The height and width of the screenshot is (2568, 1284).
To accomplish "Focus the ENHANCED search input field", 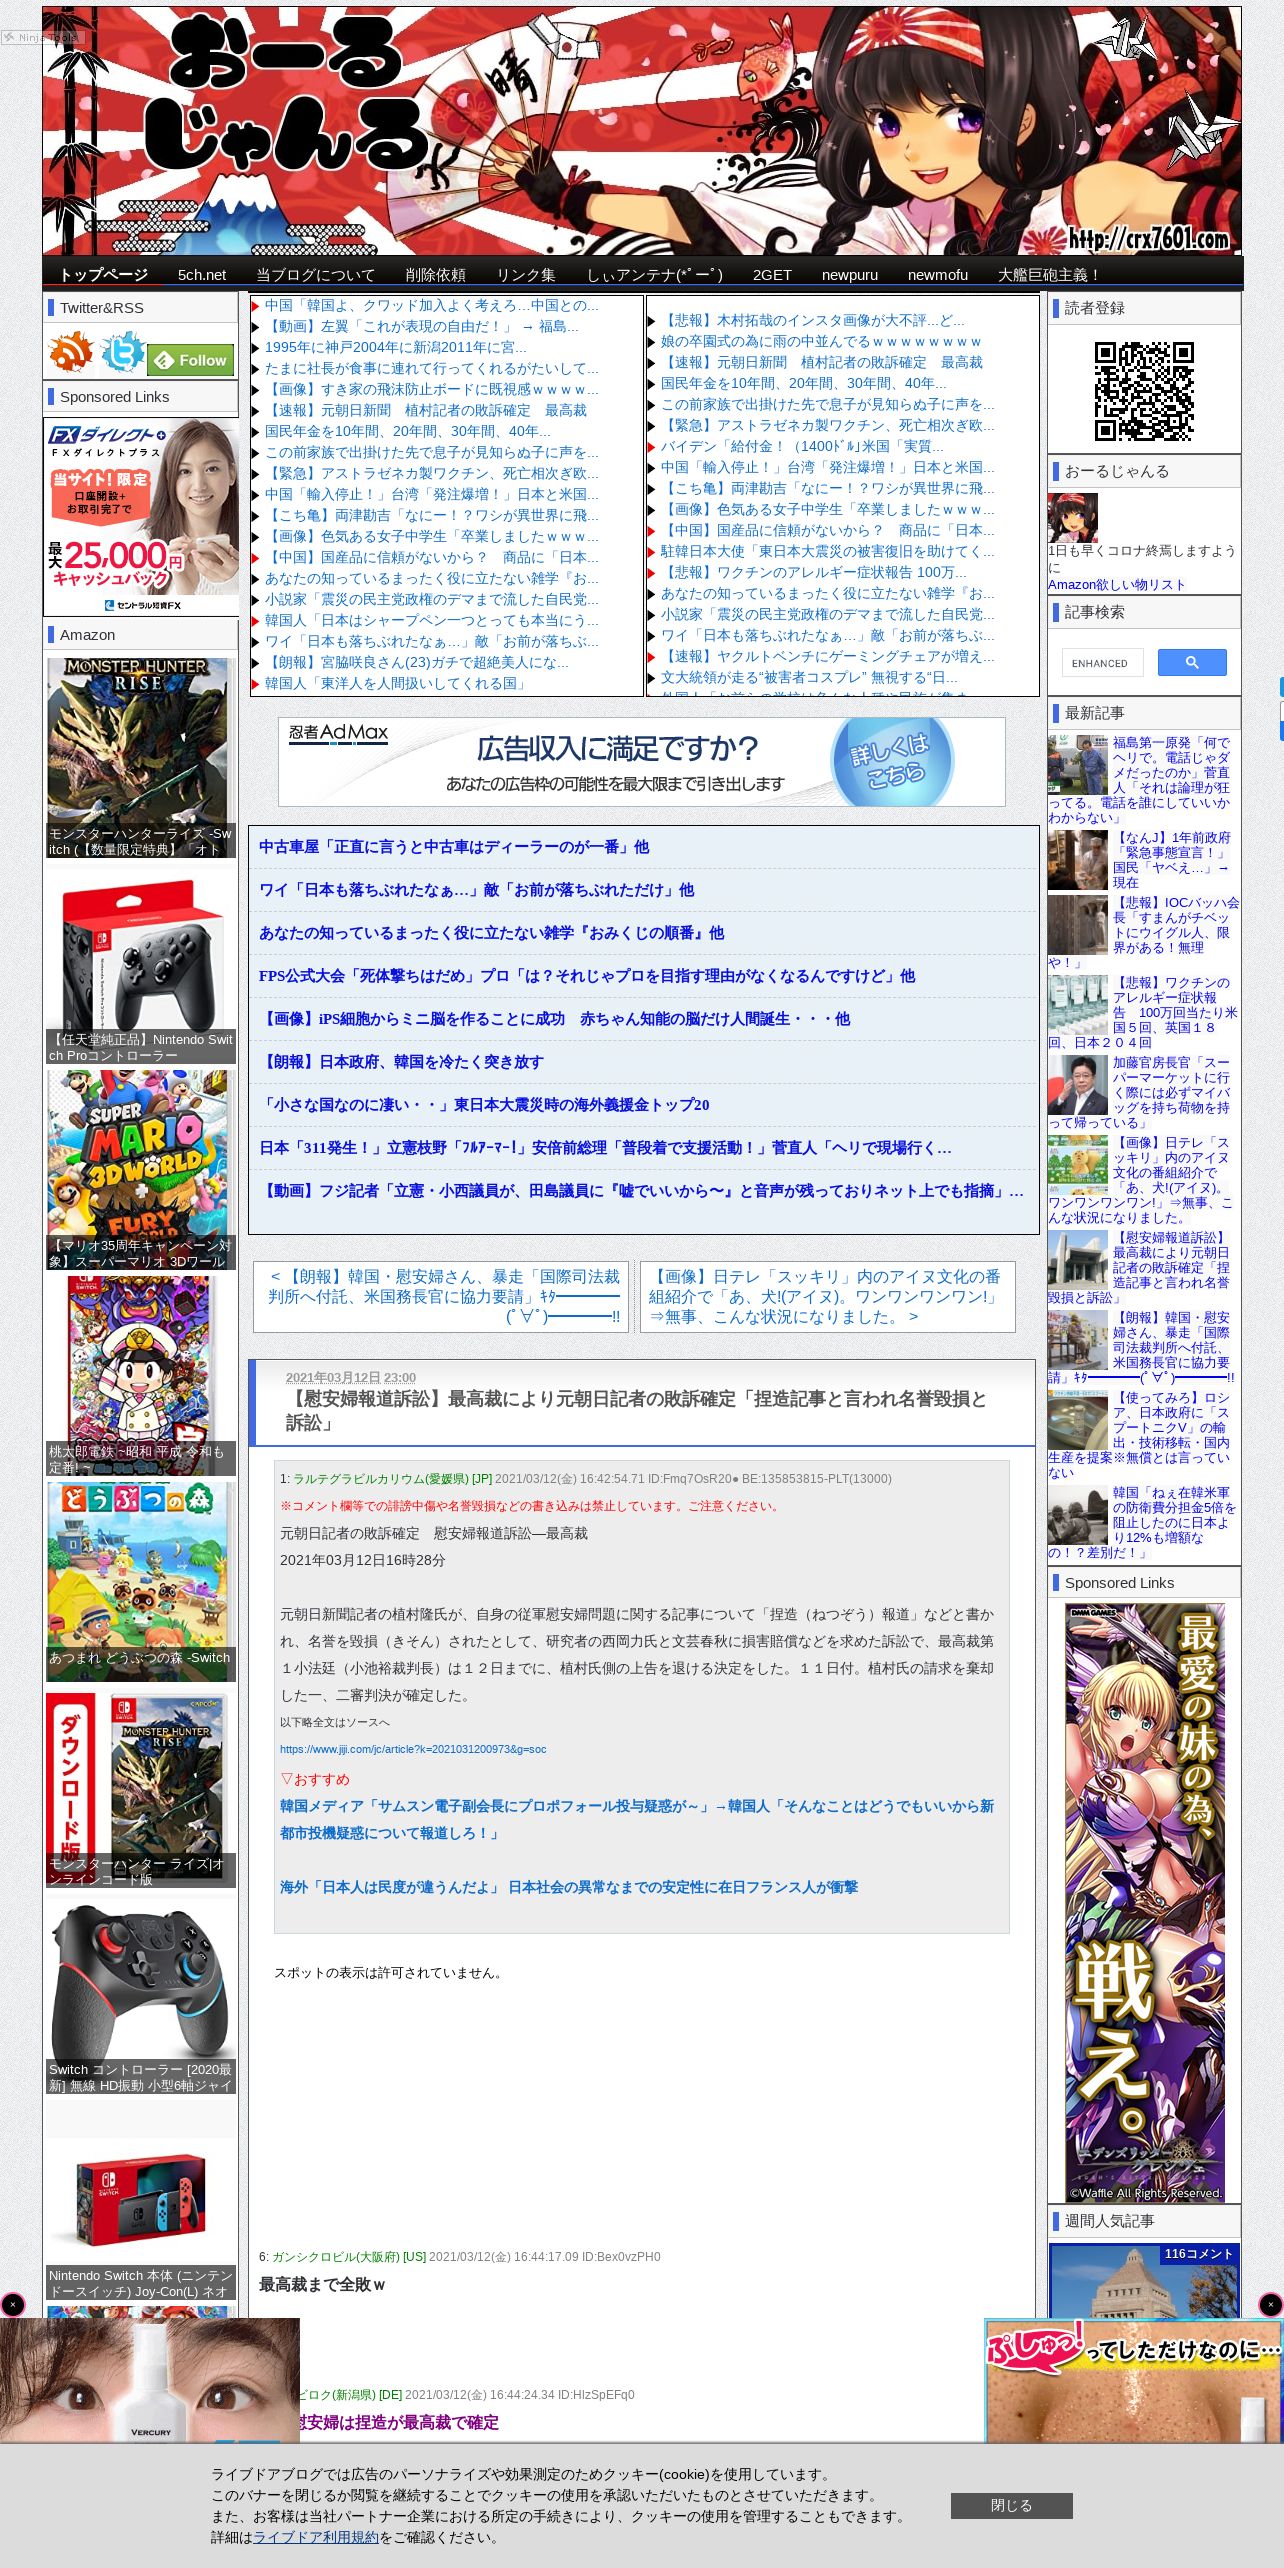I will coord(1105,663).
